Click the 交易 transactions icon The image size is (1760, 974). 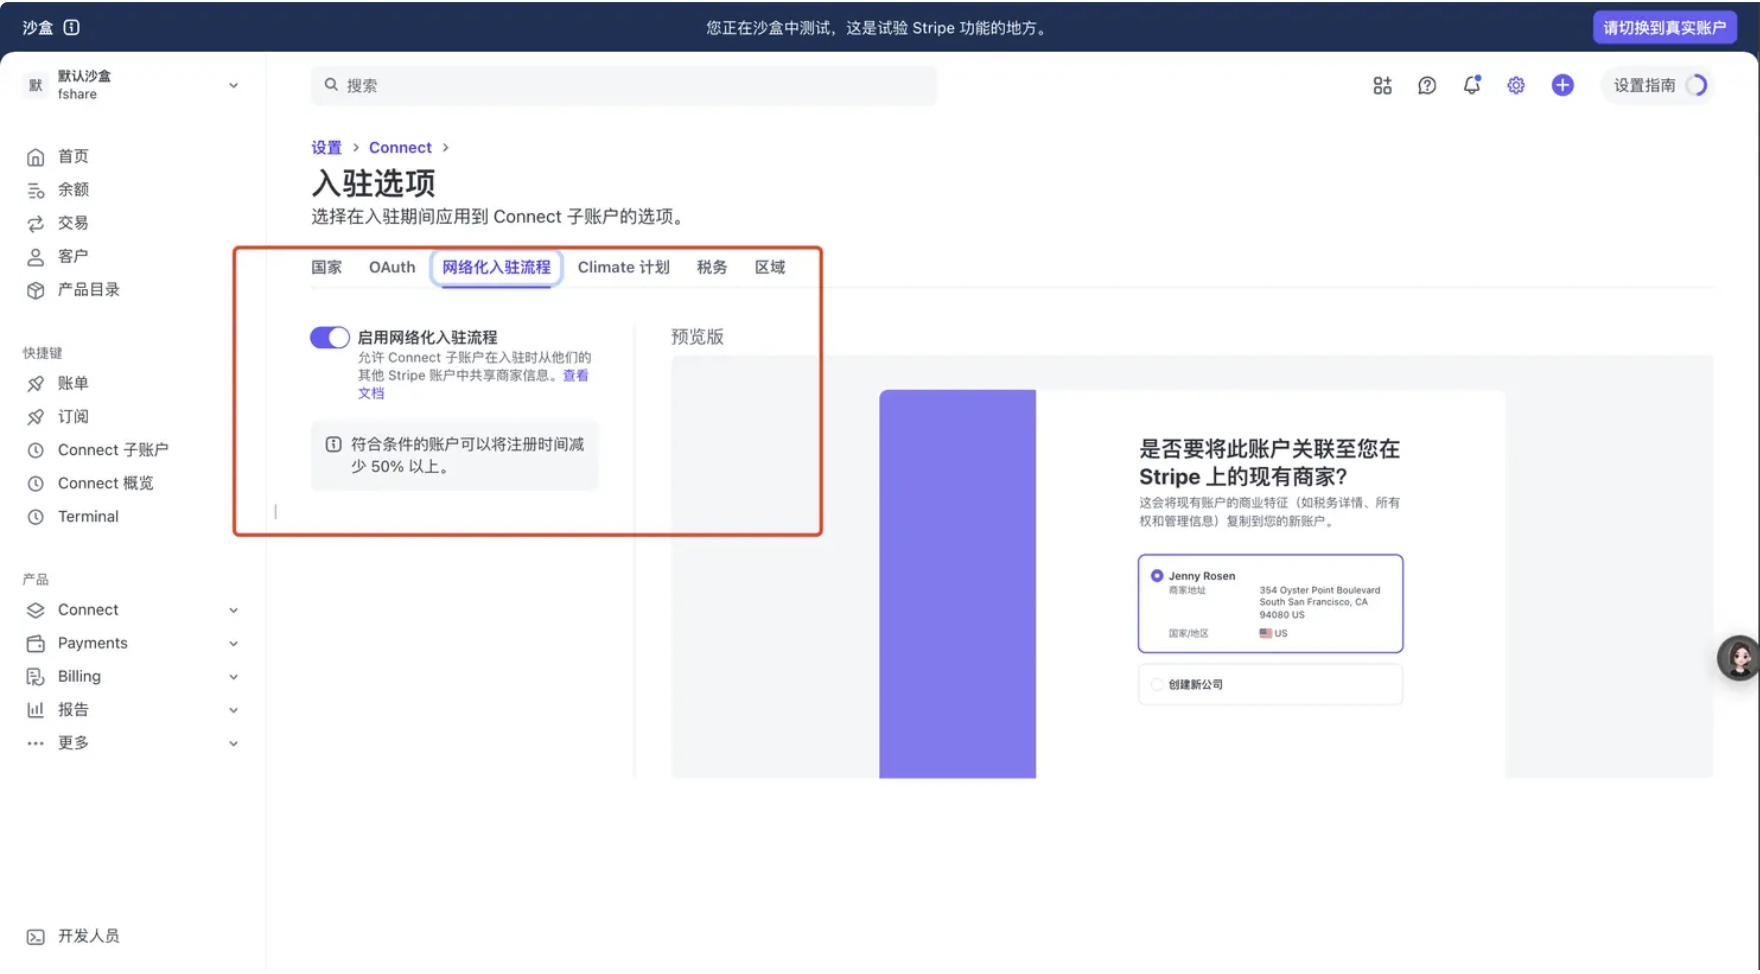[x=36, y=223]
